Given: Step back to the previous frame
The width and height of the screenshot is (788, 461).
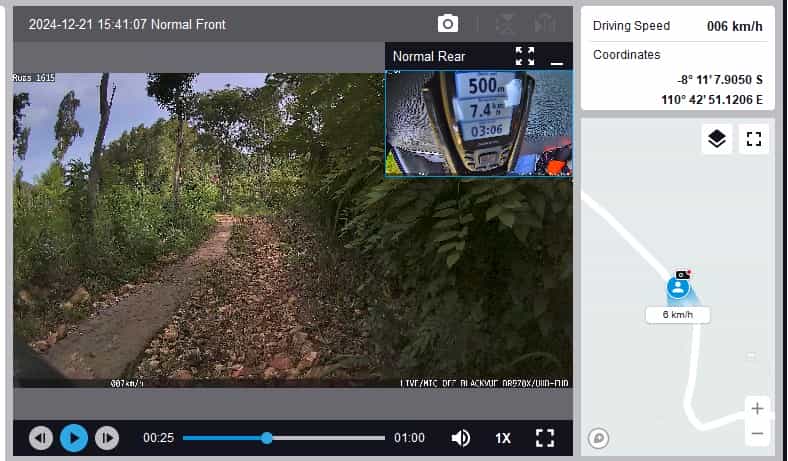Looking at the screenshot, I should tap(41, 438).
